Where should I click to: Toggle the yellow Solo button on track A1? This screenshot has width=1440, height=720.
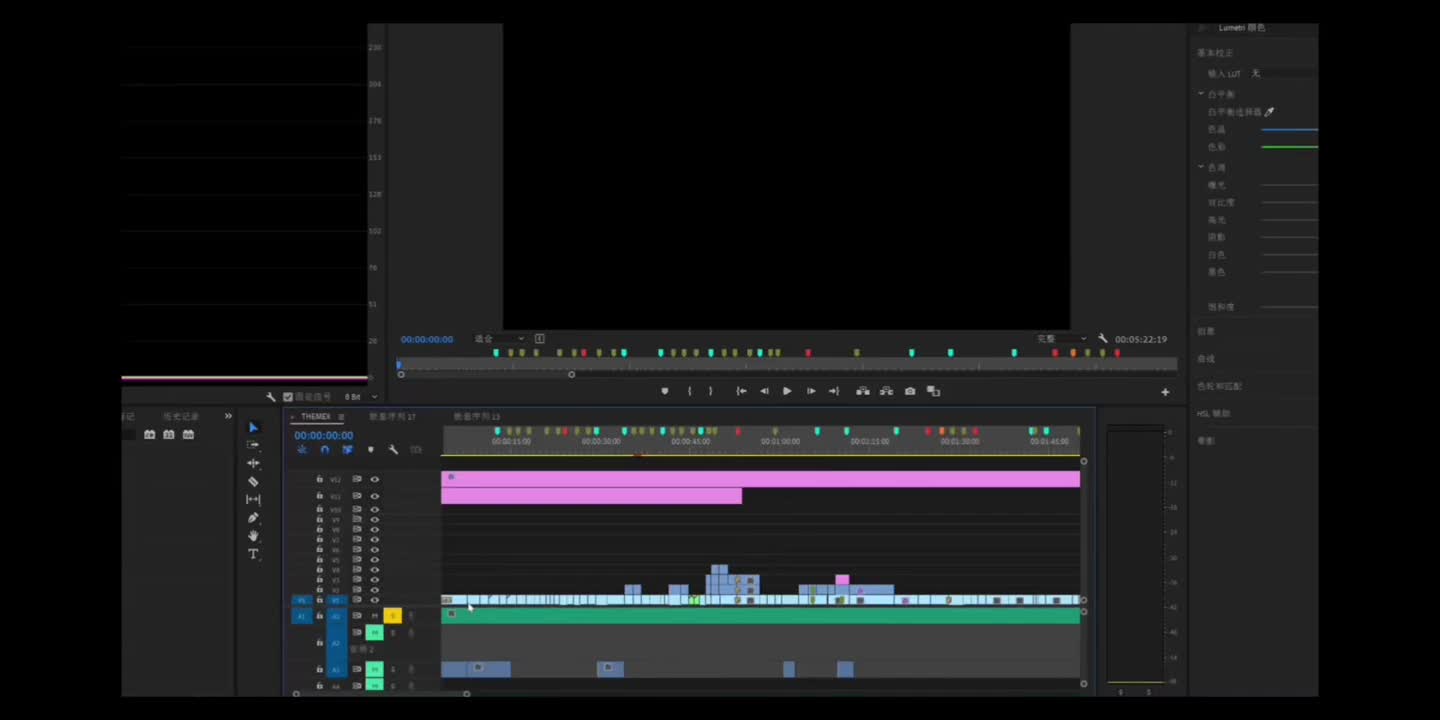392,616
